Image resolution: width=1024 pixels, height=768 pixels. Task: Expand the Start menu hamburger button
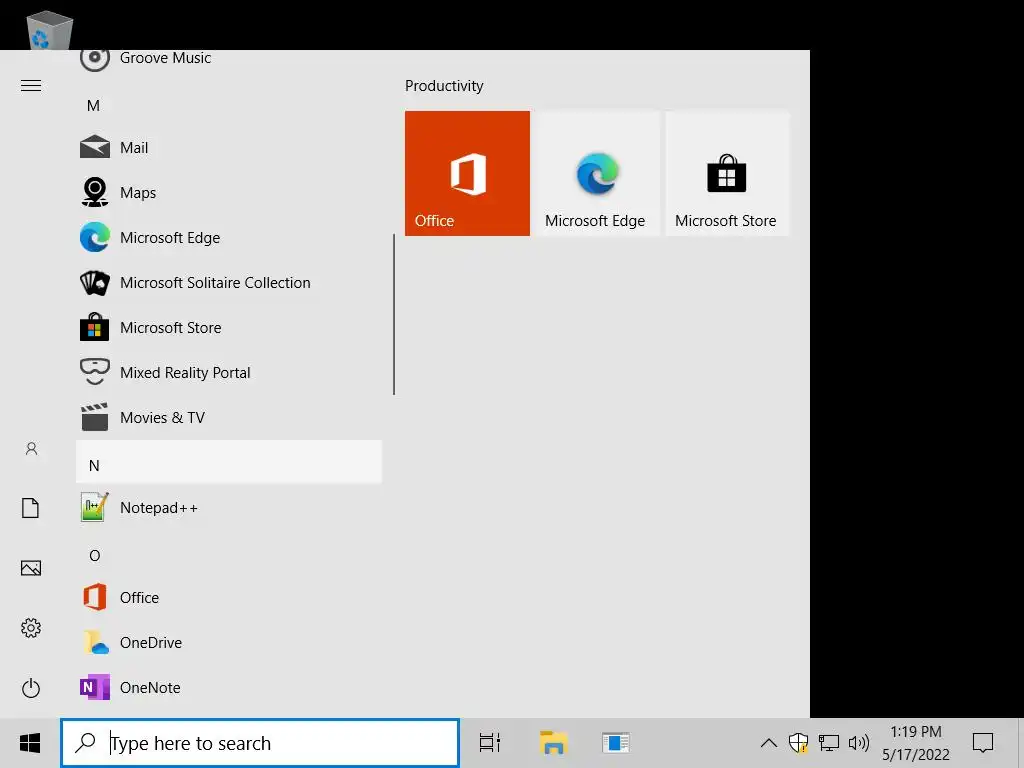pyautogui.click(x=31, y=86)
